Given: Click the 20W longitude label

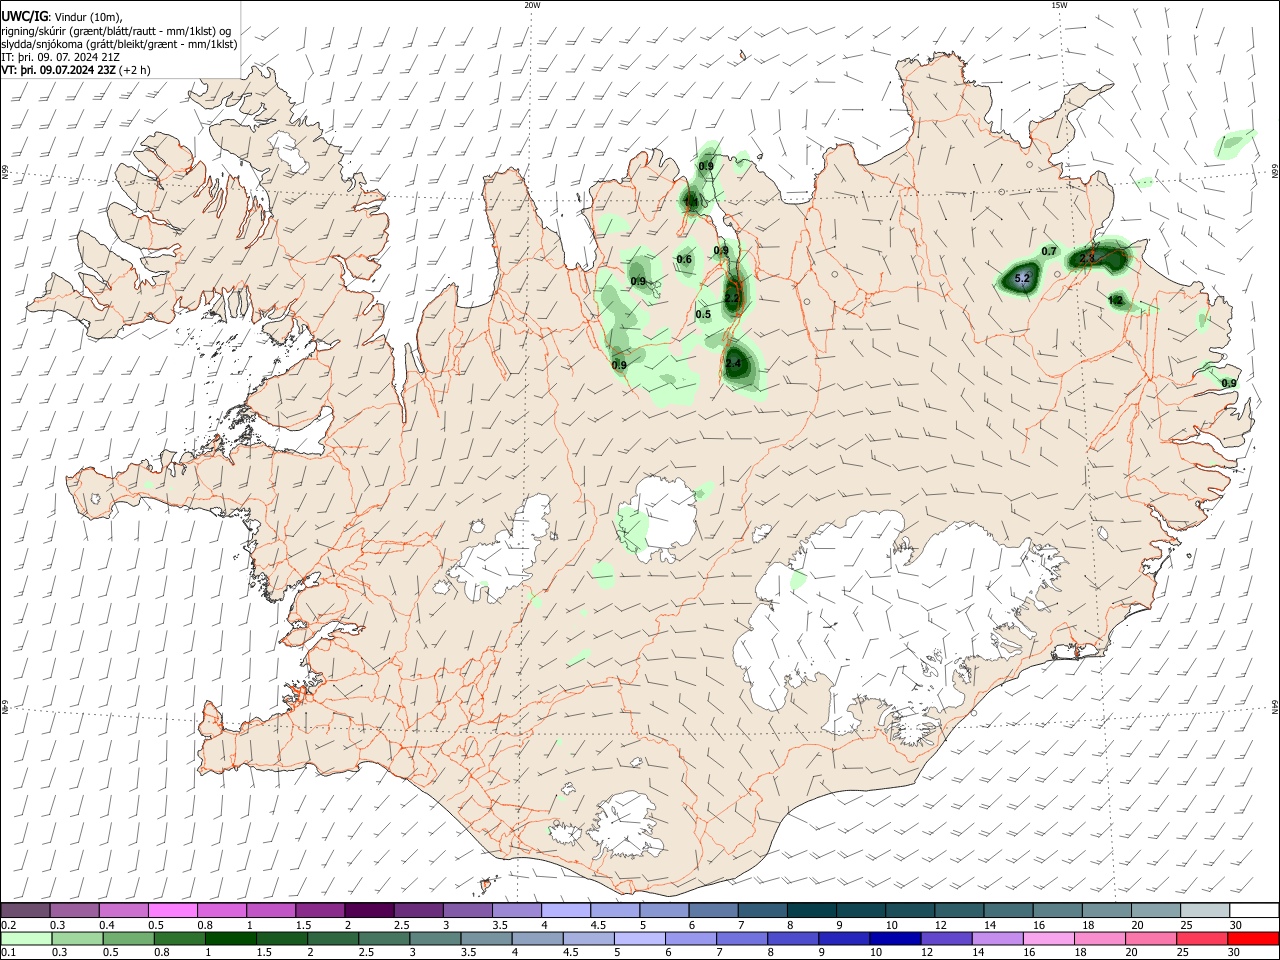Looking at the screenshot, I should (532, 5).
